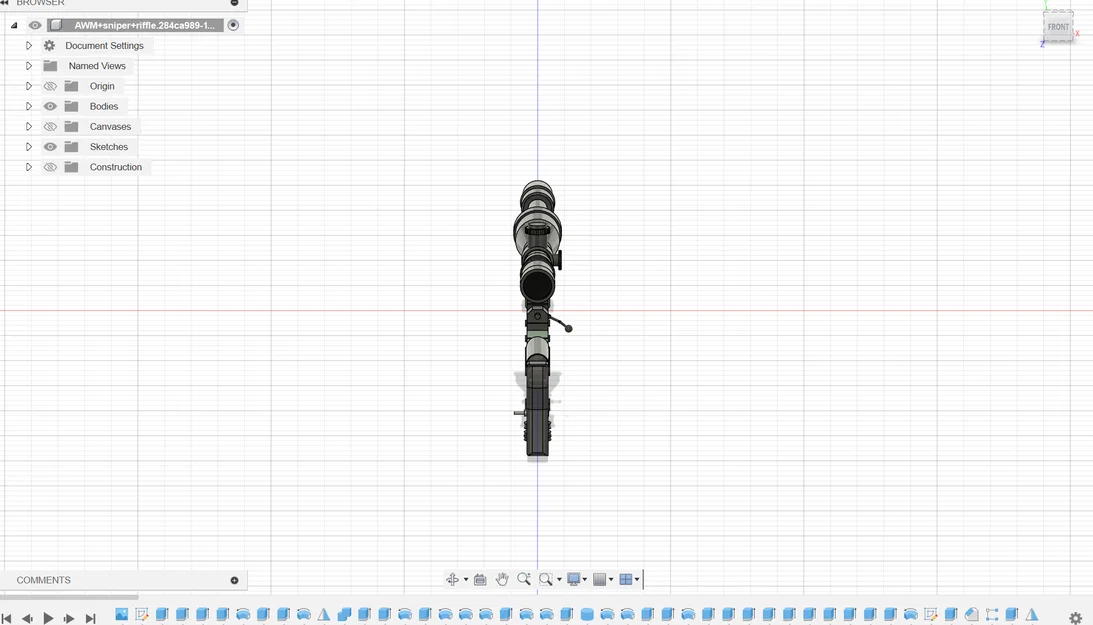This screenshot has height=625, width=1093.
Task: Expand the Named Views folder
Action: point(28,66)
